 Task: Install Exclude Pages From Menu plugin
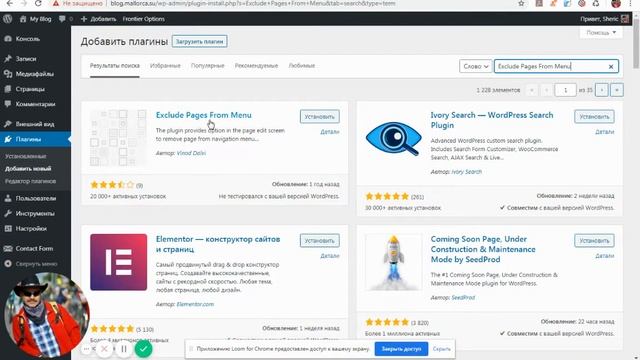tap(320, 116)
